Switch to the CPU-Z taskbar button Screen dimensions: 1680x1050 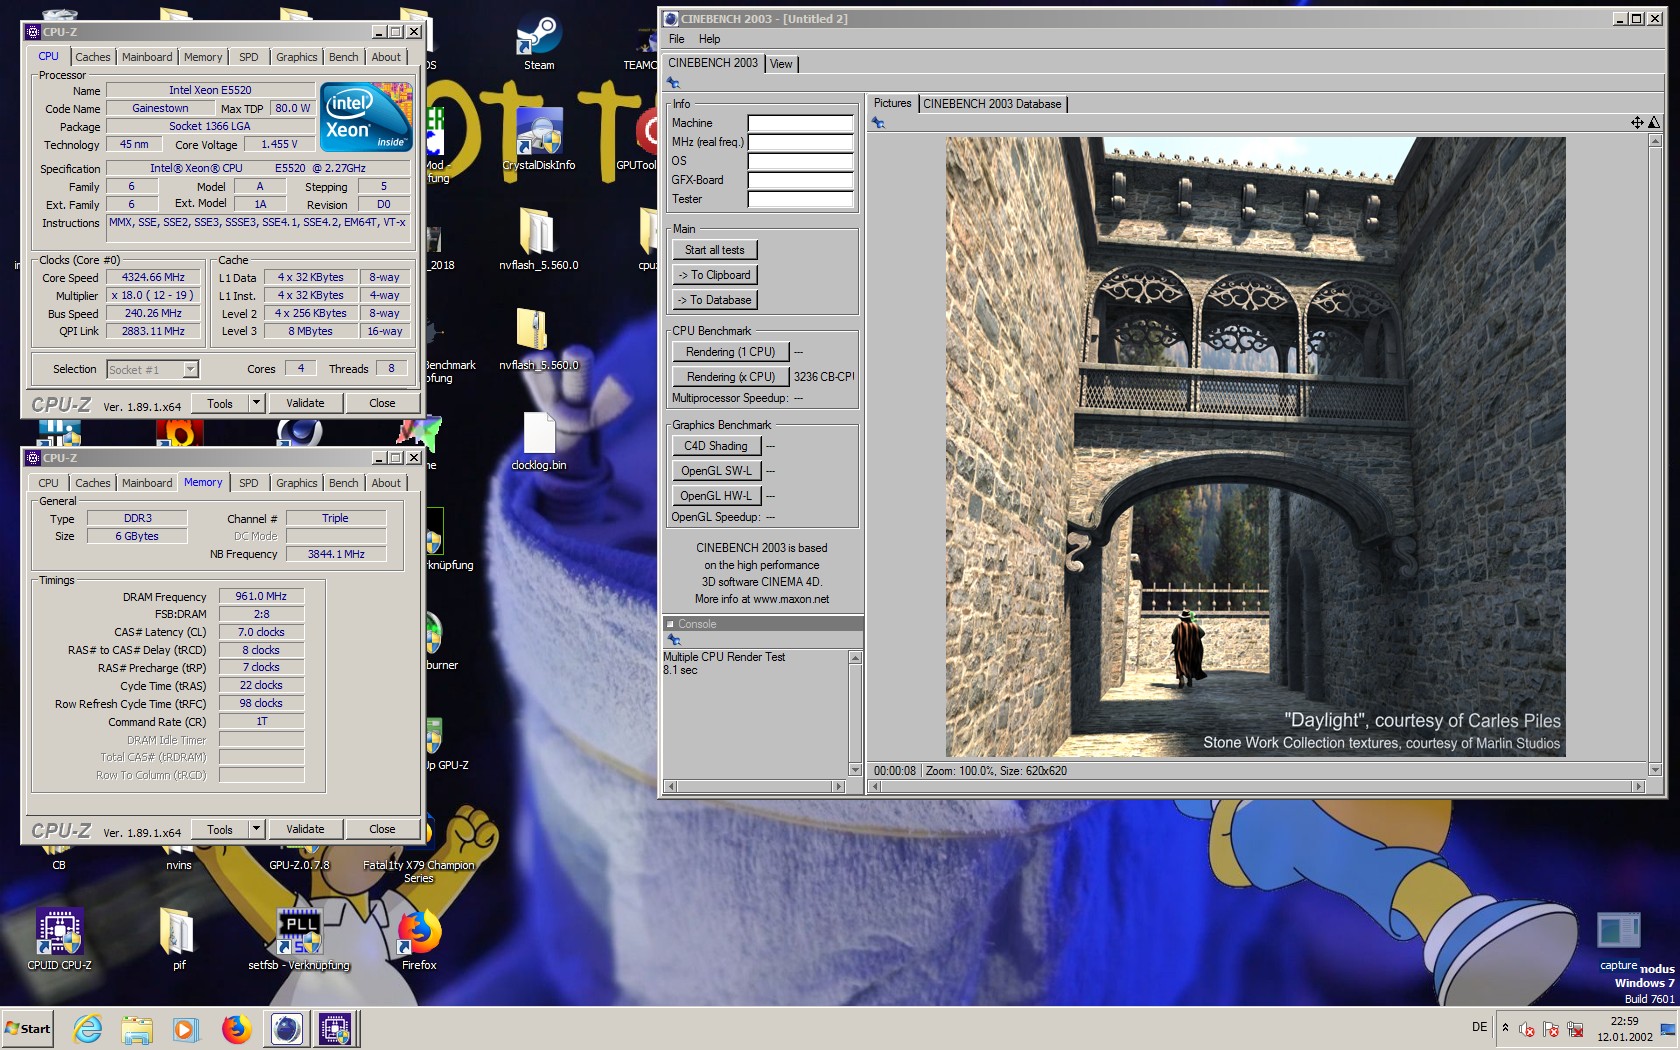335,1029
